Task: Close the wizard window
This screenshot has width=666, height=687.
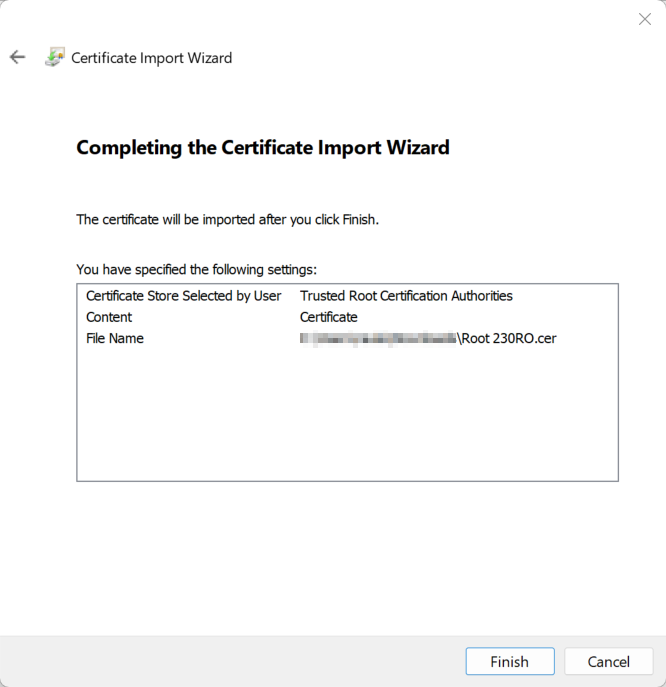Action: tap(645, 19)
